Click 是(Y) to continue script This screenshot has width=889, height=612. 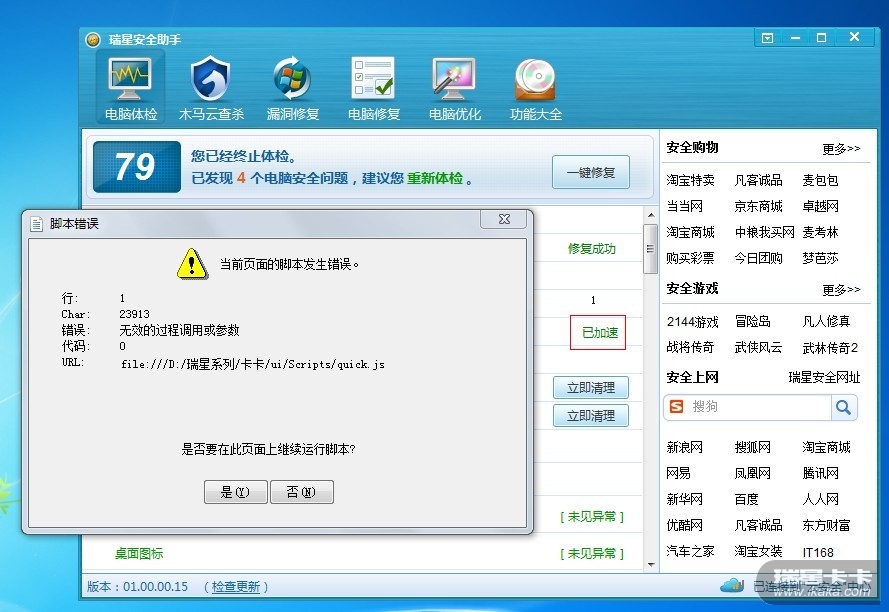point(235,492)
